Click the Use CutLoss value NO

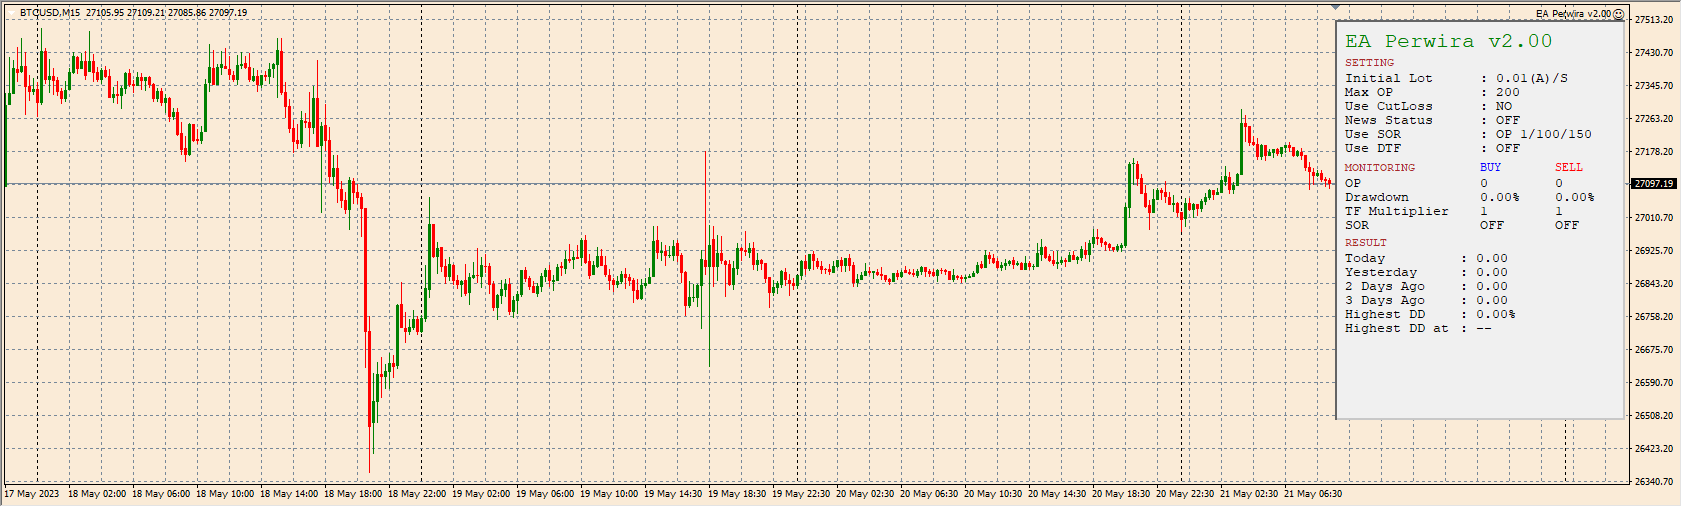pyautogui.click(x=1504, y=106)
